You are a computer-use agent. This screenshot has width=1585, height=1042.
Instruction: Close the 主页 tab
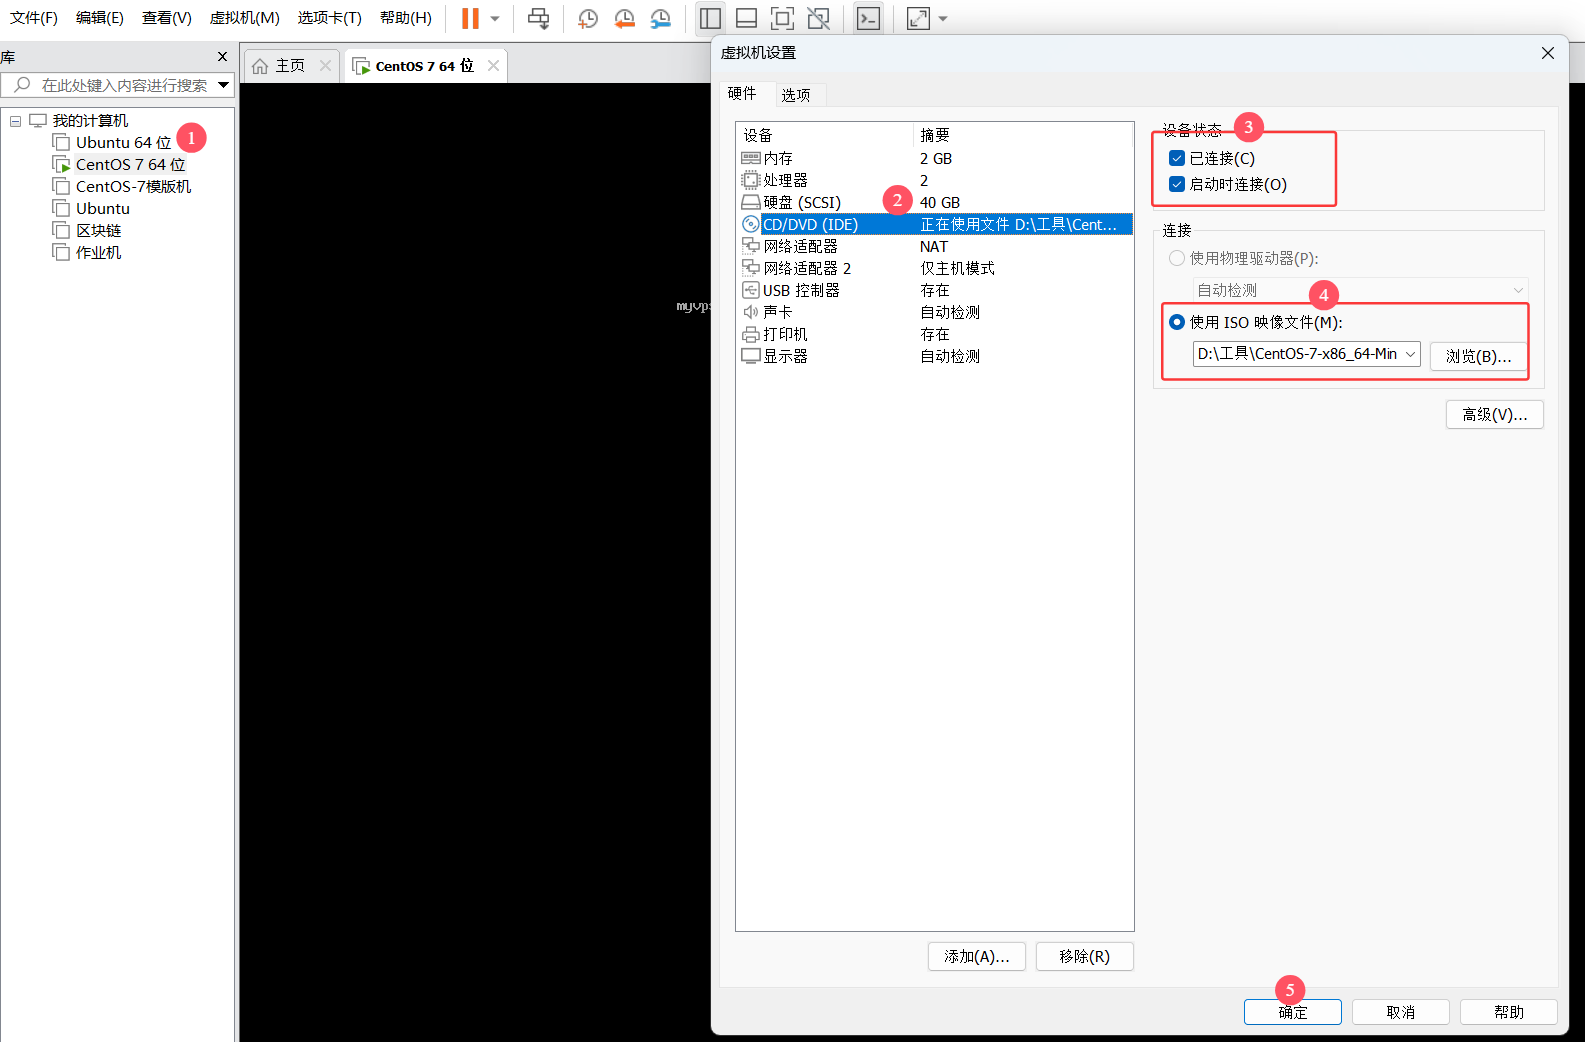pyautogui.click(x=325, y=66)
